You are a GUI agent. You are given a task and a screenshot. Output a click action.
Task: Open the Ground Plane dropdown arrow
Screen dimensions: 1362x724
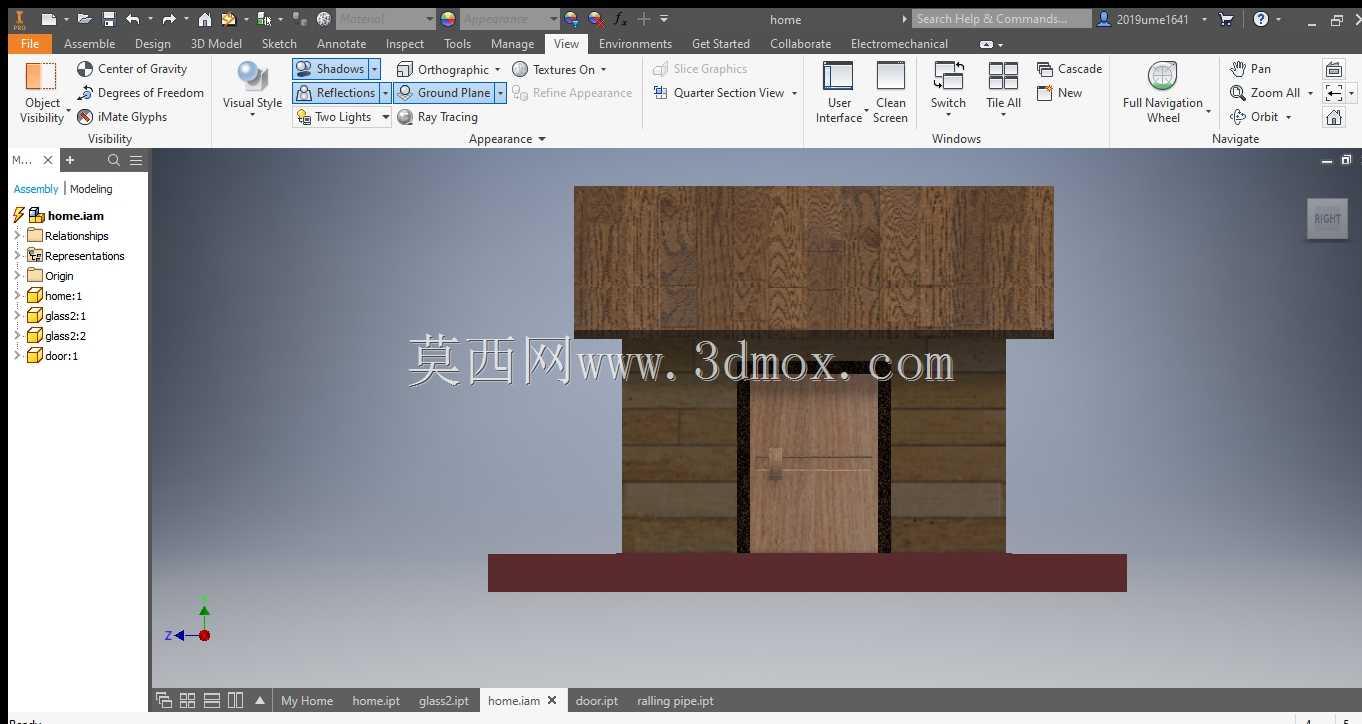tap(500, 93)
